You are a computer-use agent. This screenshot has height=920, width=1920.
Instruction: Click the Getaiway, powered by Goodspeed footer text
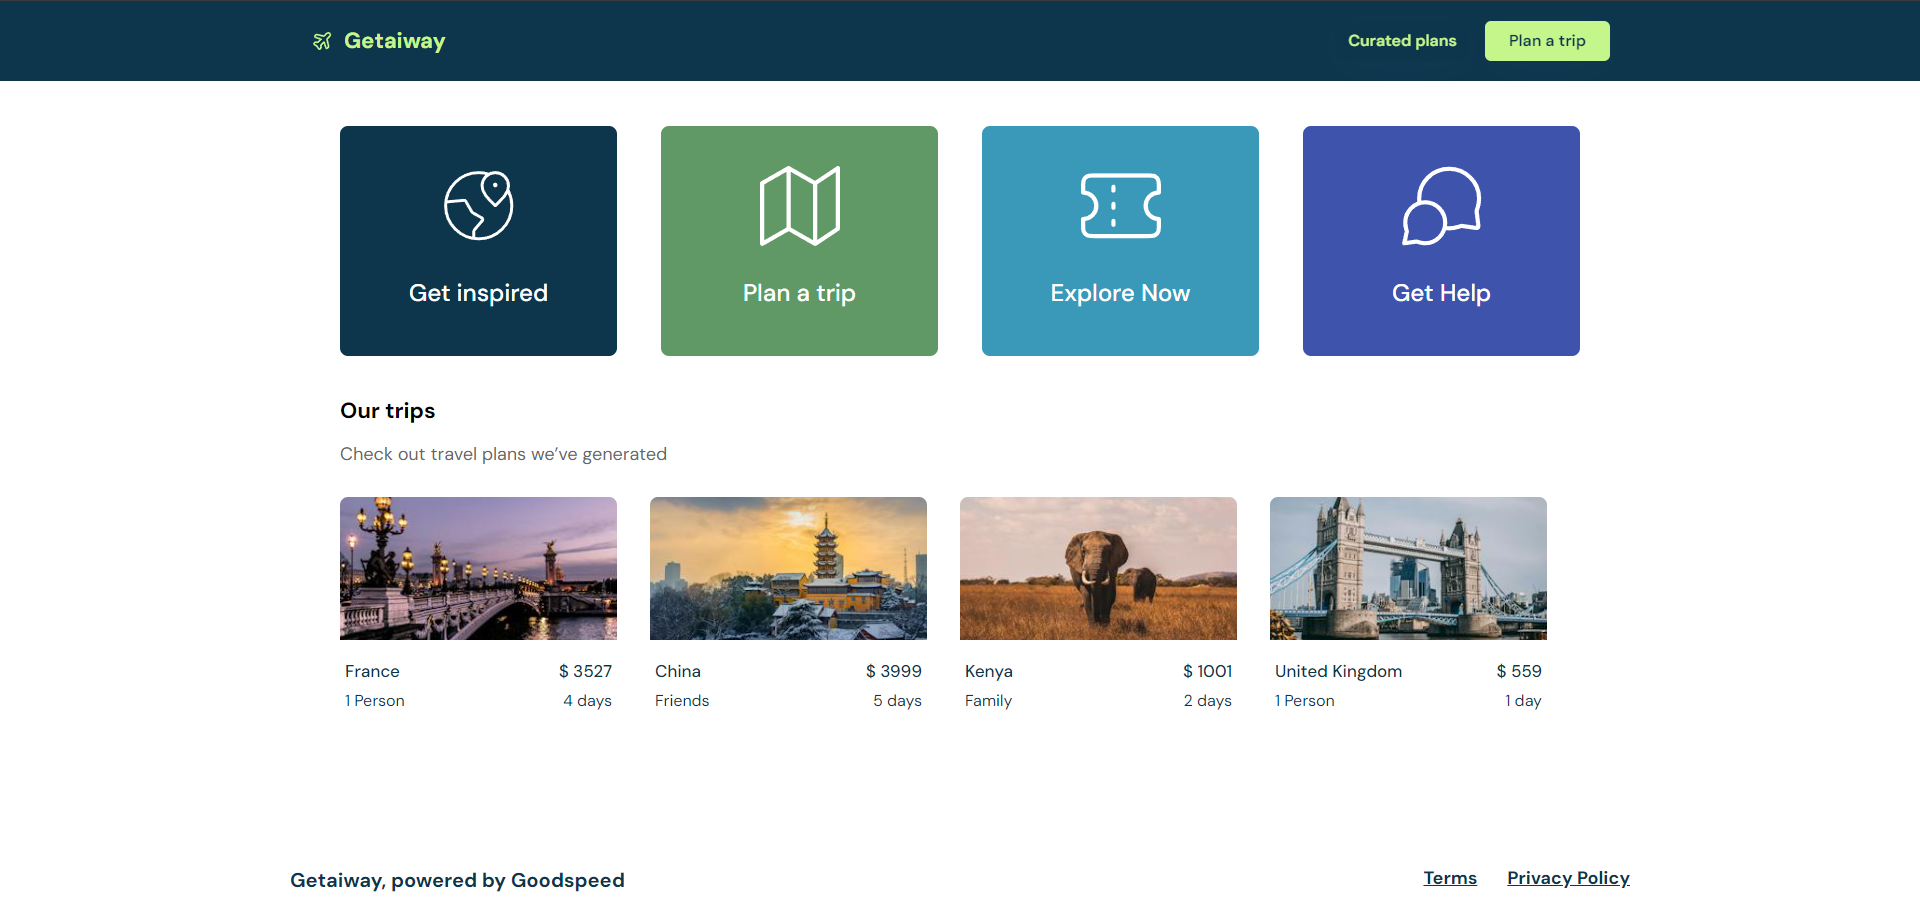[457, 880]
